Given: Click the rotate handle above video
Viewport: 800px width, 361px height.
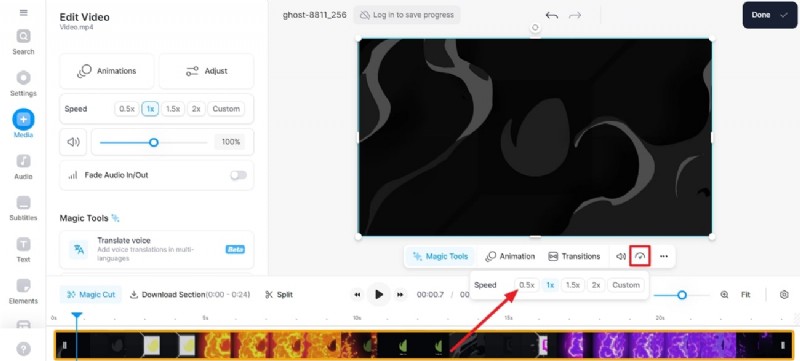Looking at the screenshot, I should tap(535, 28).
